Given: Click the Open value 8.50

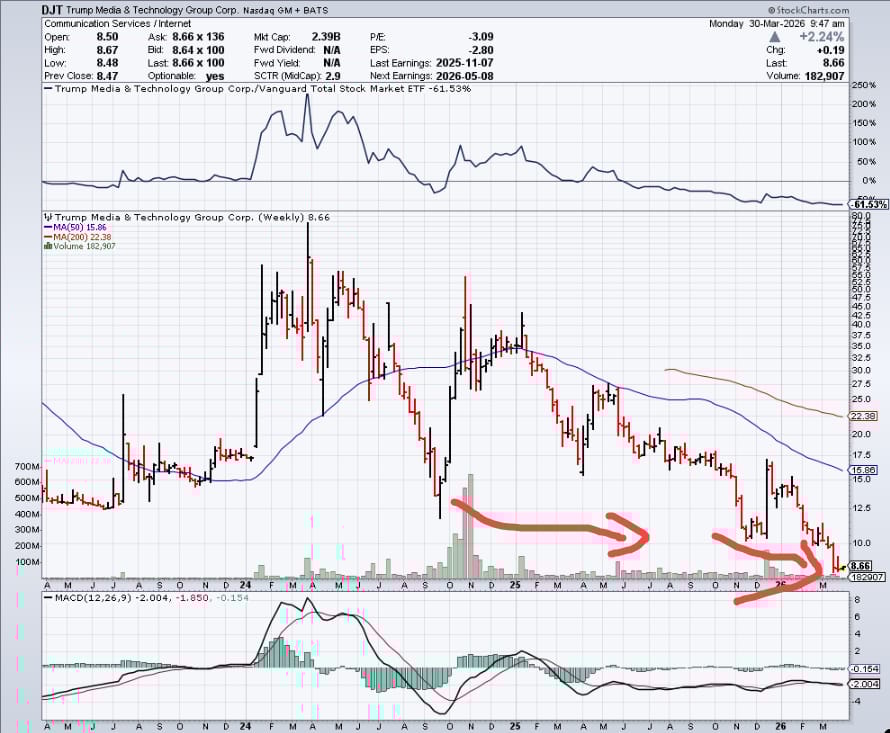Looking at the screenshot, I should point(107,36).
